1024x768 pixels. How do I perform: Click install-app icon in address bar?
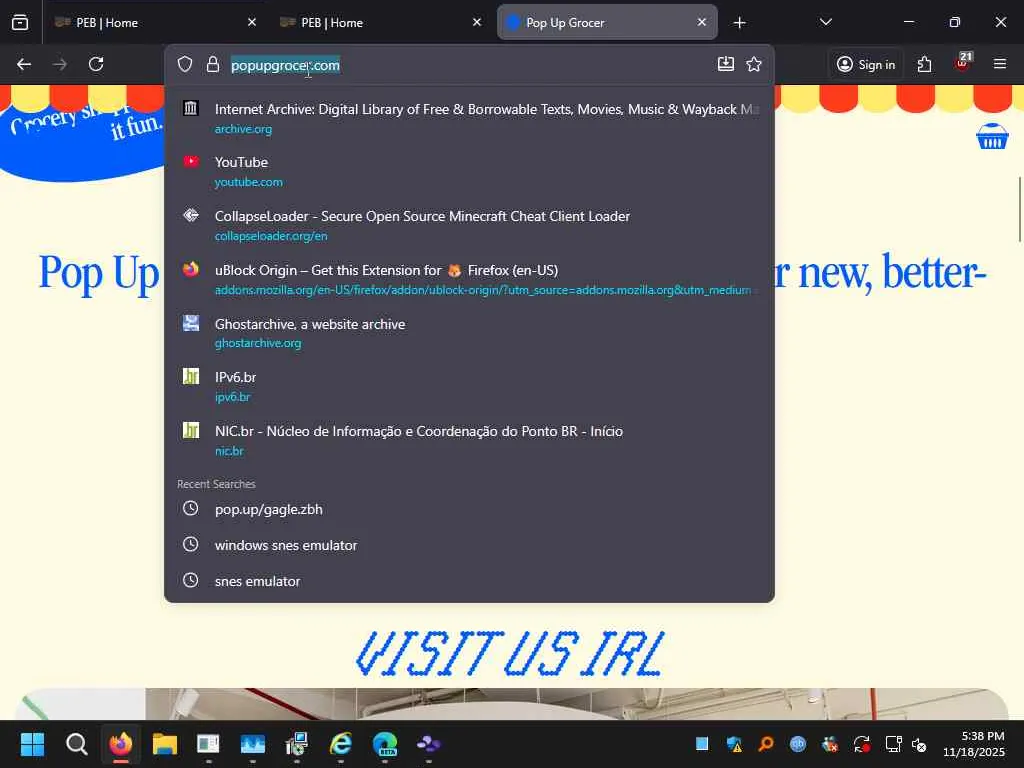tap(726, 64)
